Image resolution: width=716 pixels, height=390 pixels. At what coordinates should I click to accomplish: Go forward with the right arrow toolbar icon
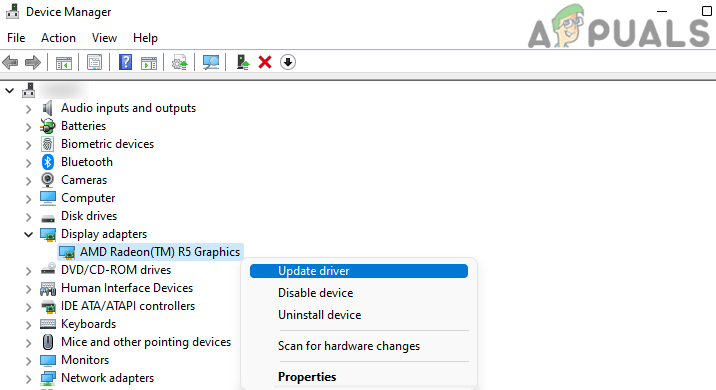pos(32,62)
